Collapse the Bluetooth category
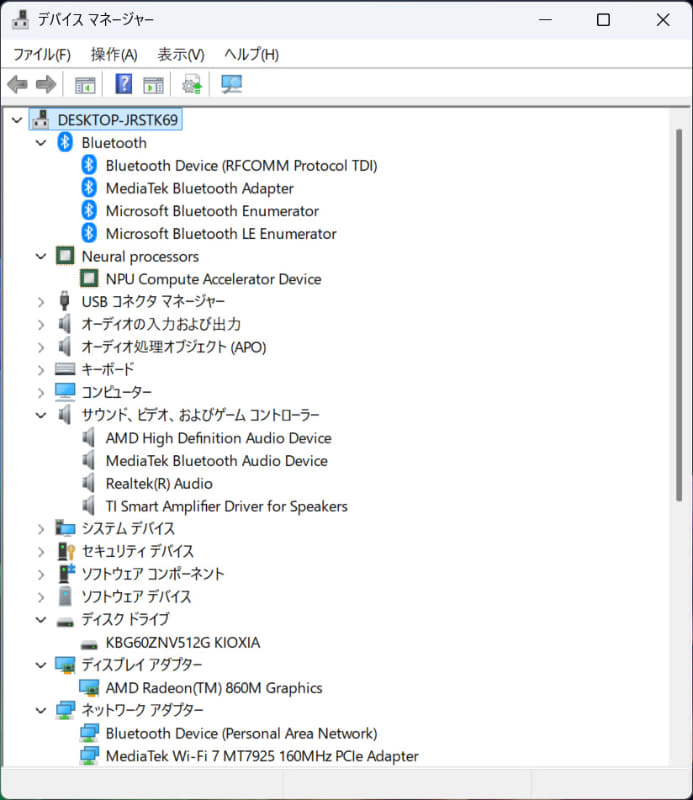Viewport: 693px width, 800px height. click(41, 142)
